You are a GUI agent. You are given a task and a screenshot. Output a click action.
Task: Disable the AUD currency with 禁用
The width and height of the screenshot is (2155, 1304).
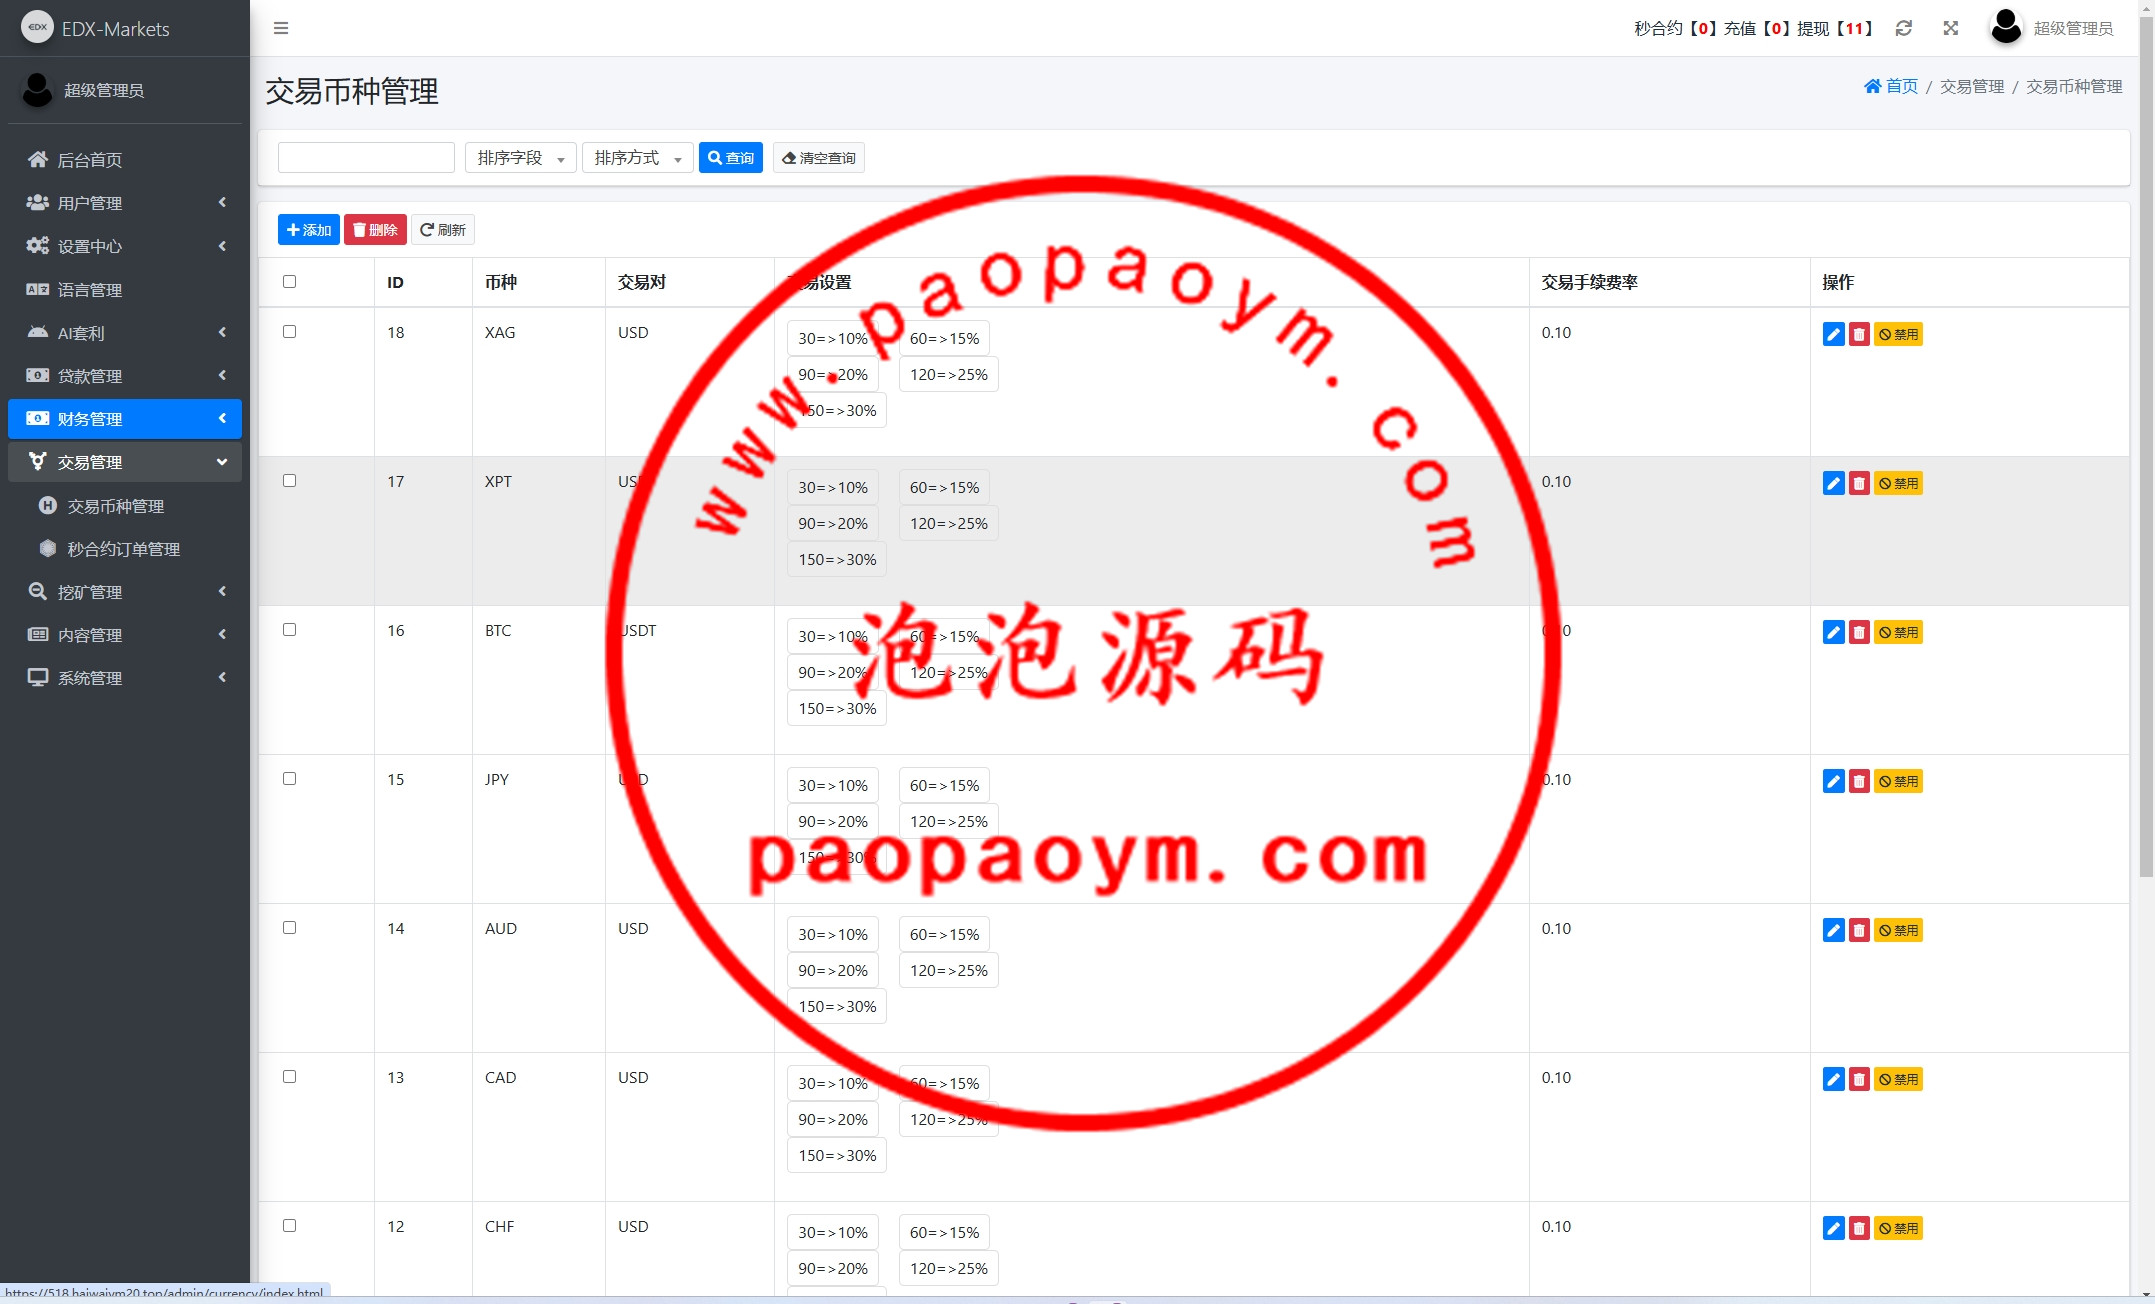1898,930
